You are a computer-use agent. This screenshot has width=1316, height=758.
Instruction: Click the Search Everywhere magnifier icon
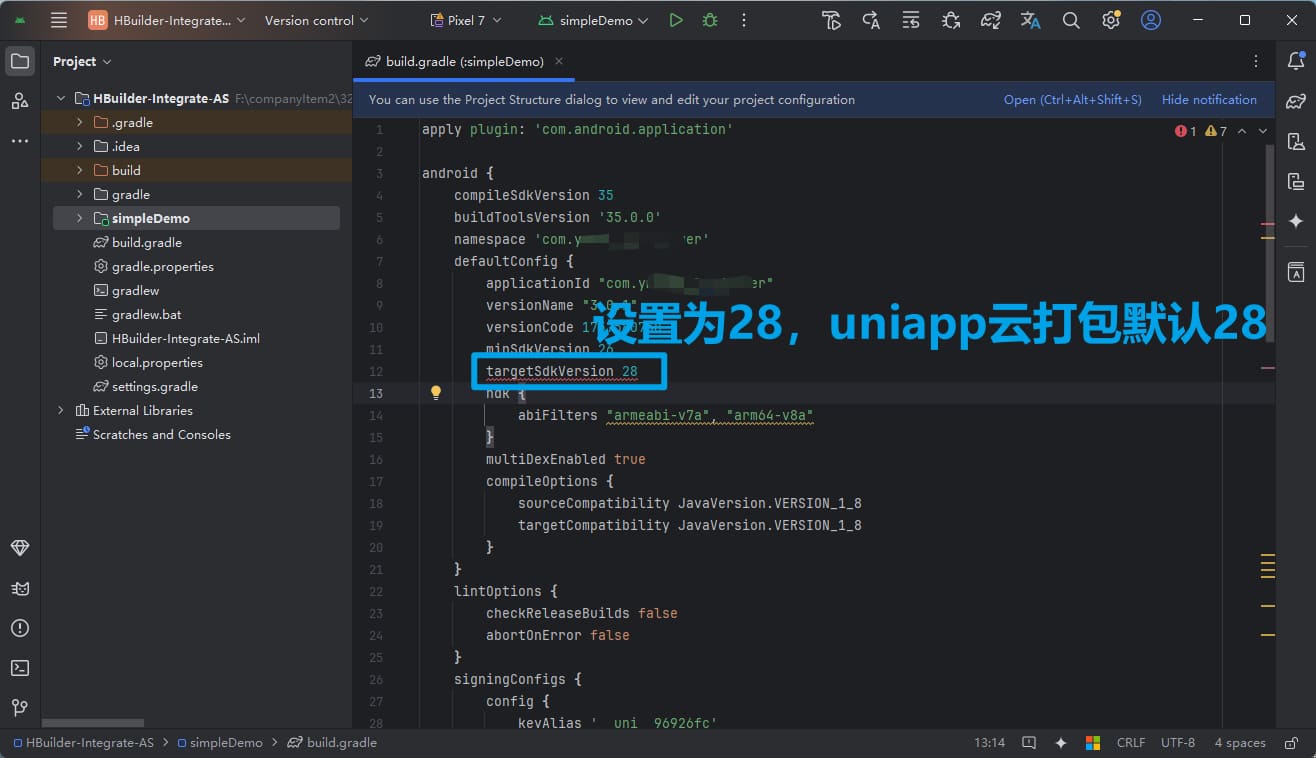pos(1071,20)
